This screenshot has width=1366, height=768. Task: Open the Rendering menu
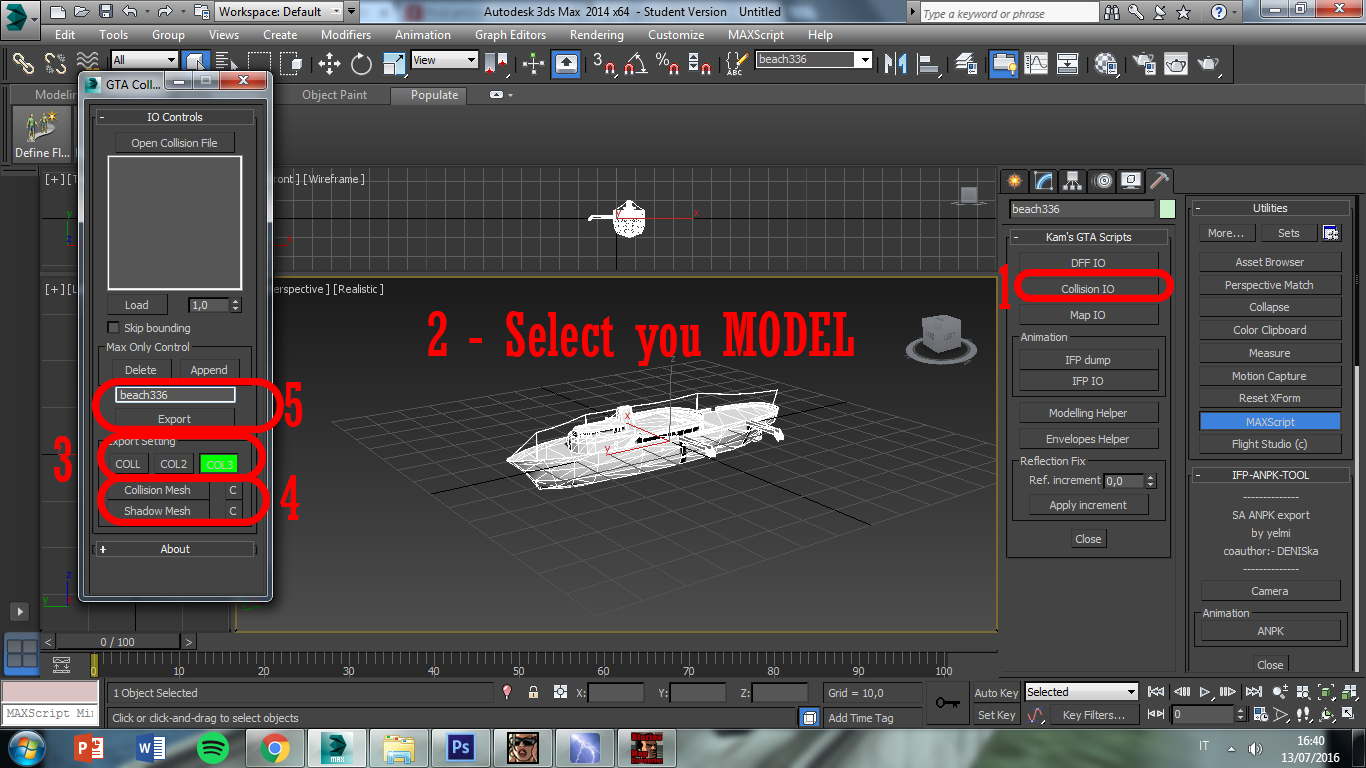pos(596,34)
